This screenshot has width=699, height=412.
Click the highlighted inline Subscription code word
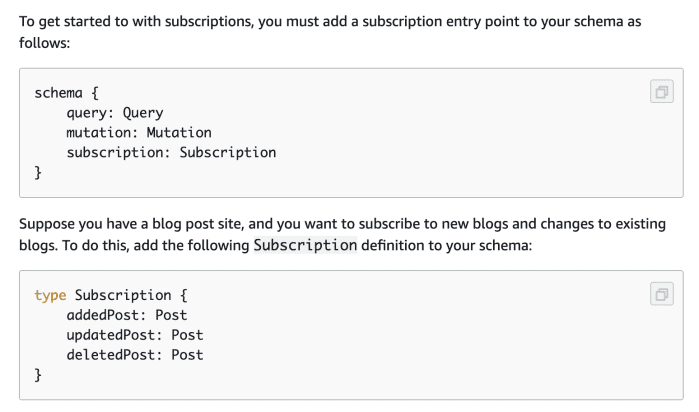click(x=305, y=245)
